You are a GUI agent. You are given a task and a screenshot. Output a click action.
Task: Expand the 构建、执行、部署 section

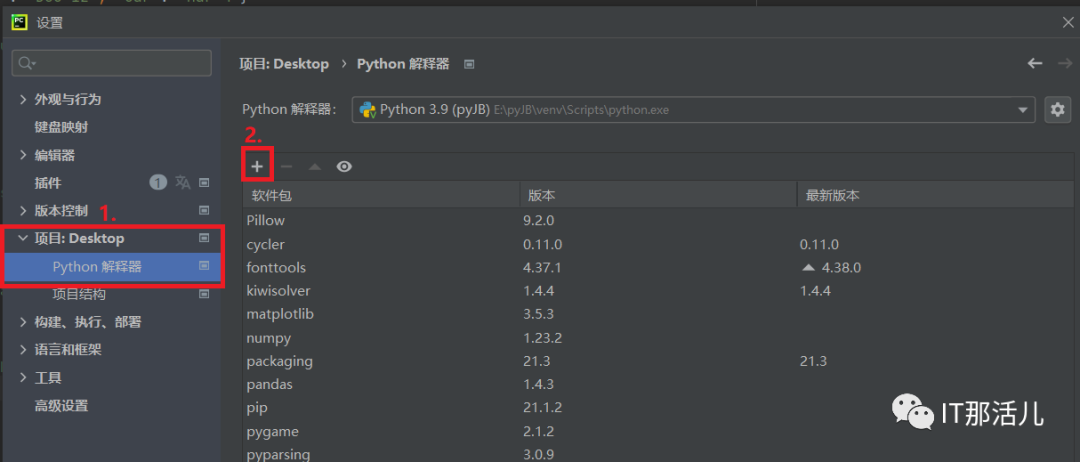tap(24, 322)
